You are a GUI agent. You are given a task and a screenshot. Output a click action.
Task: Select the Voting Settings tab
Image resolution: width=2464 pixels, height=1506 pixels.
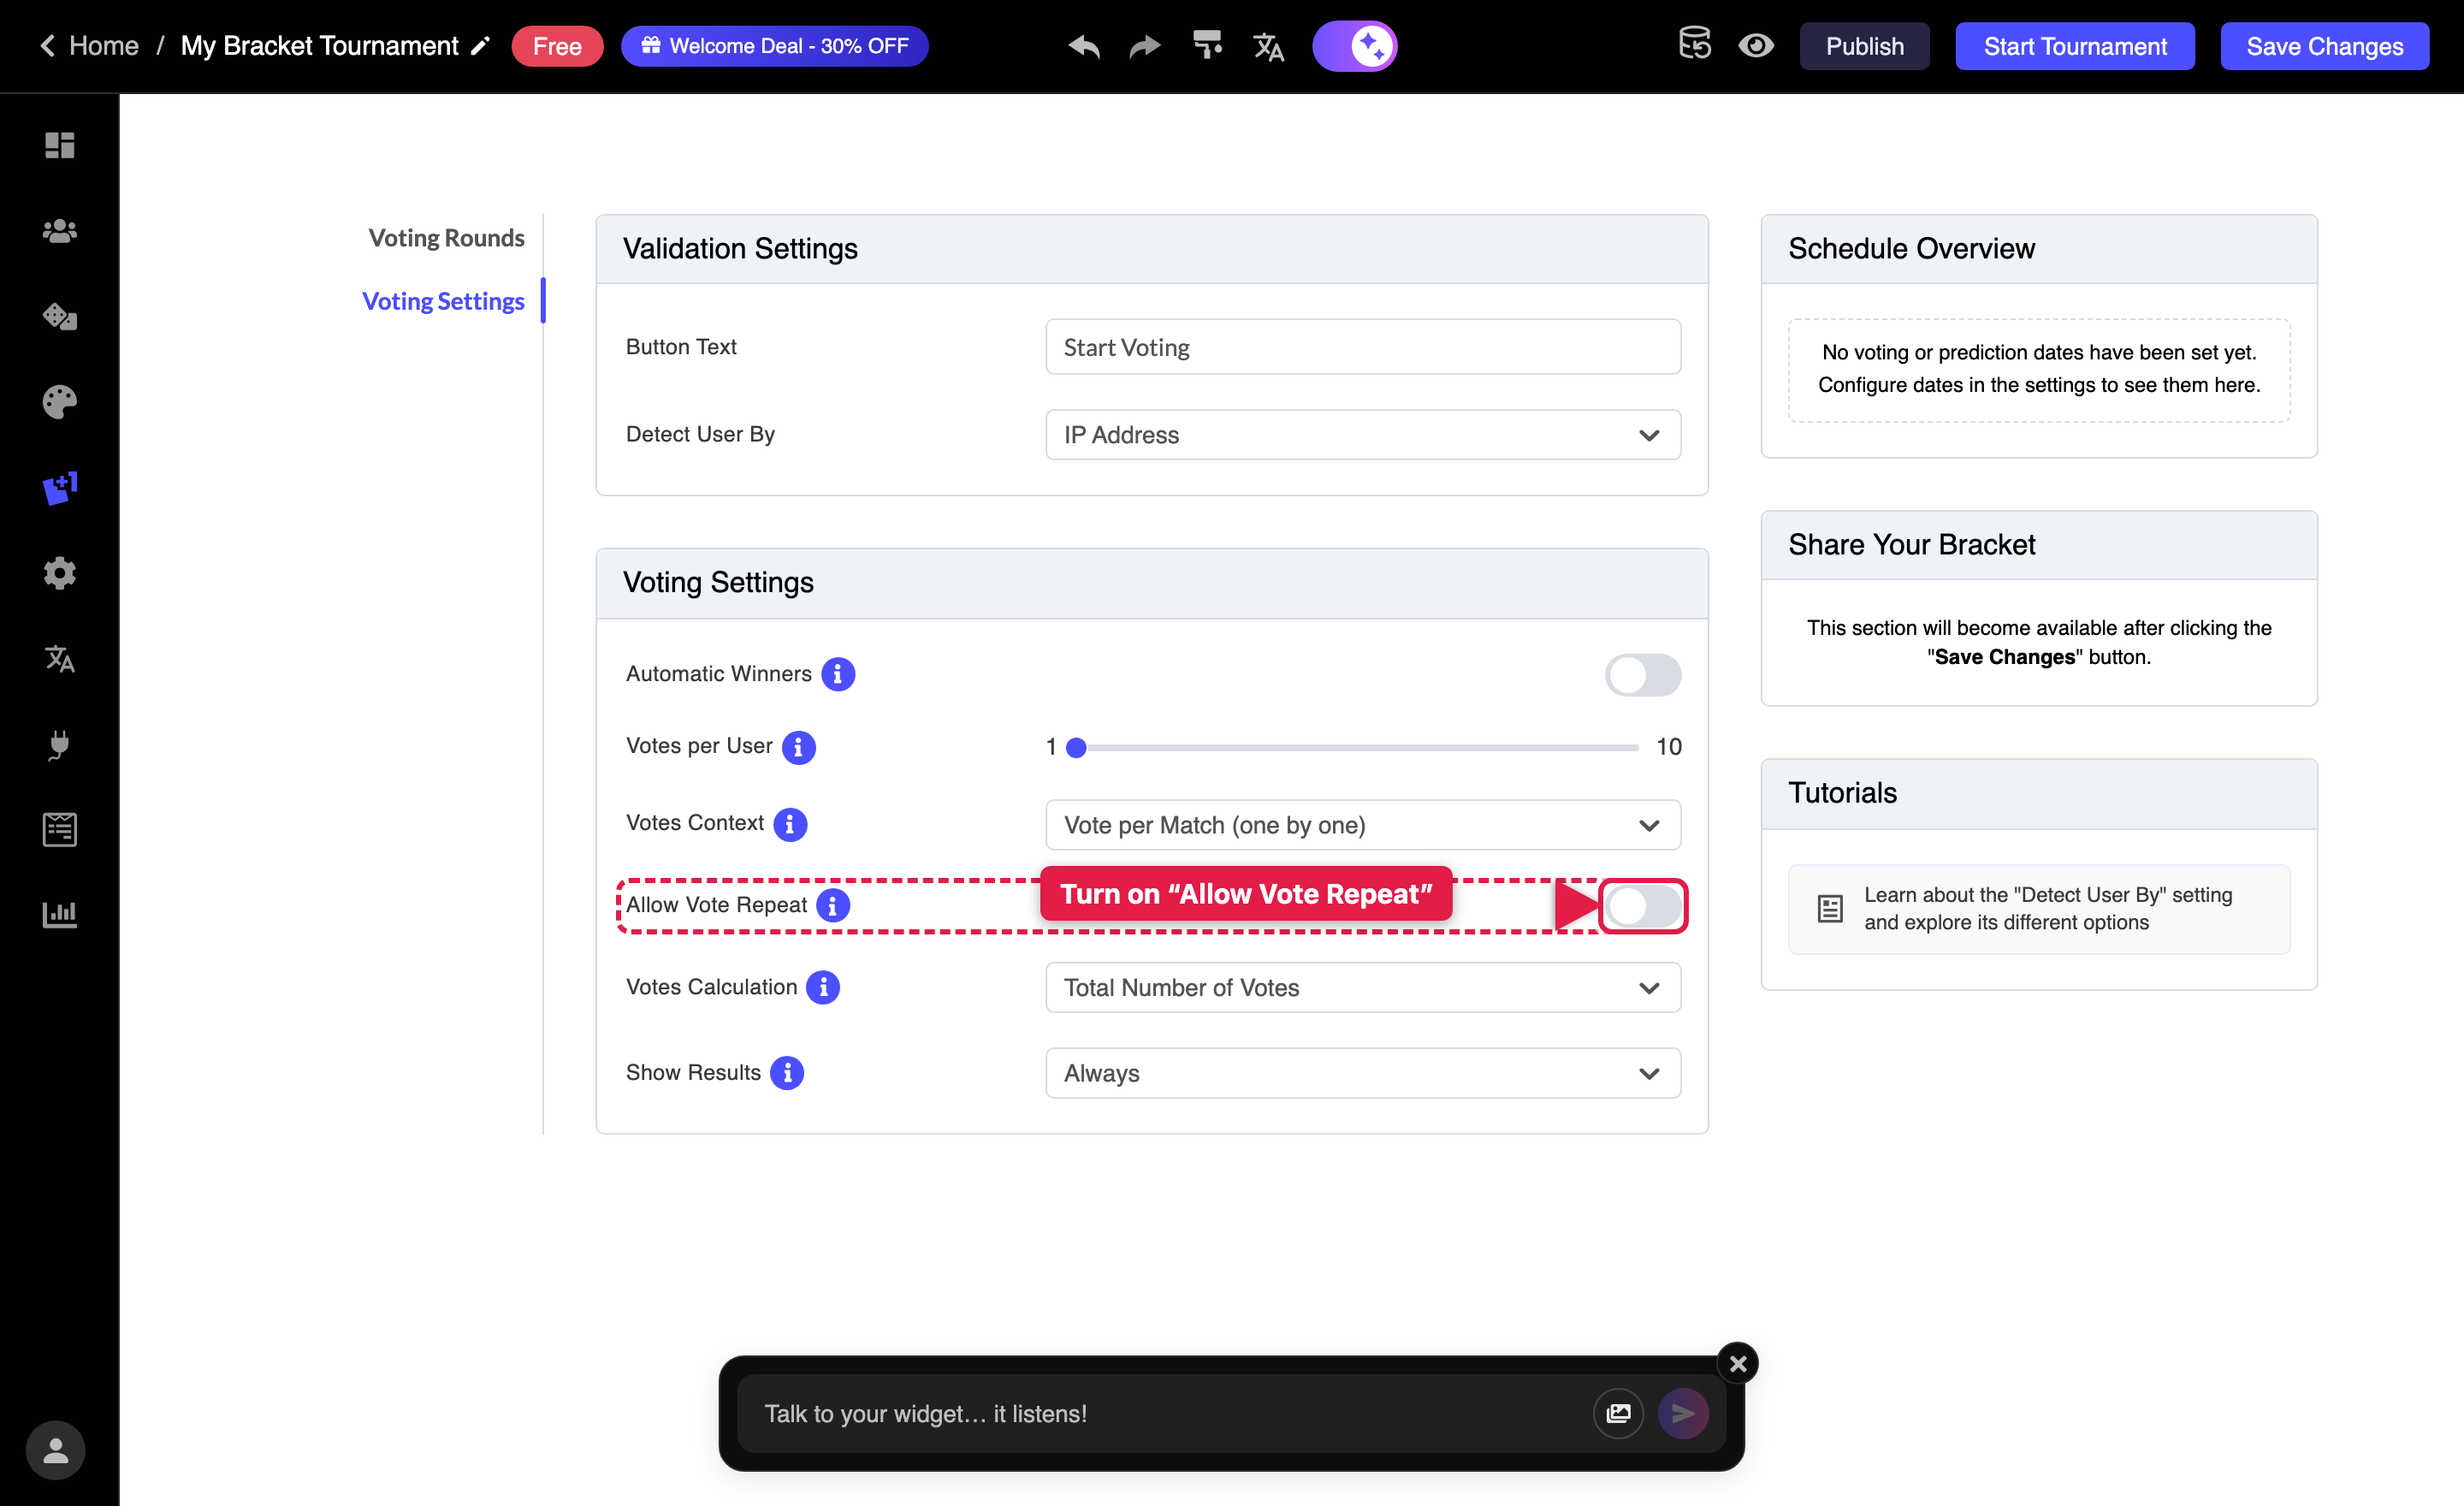click(x=443, y=301)
